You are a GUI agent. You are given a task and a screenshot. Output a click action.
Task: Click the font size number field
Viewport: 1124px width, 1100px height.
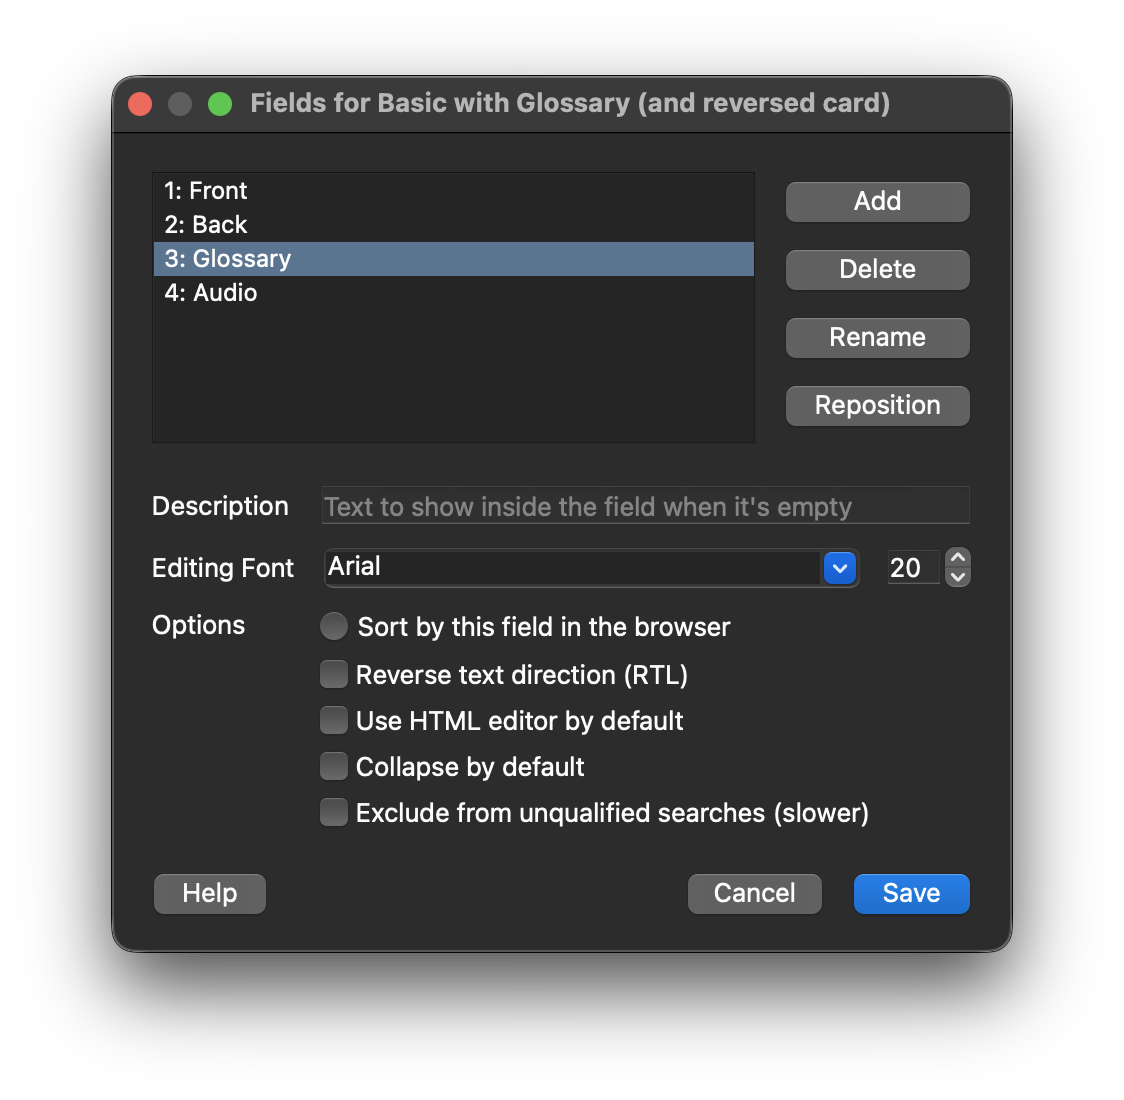[x=912, y=568]
